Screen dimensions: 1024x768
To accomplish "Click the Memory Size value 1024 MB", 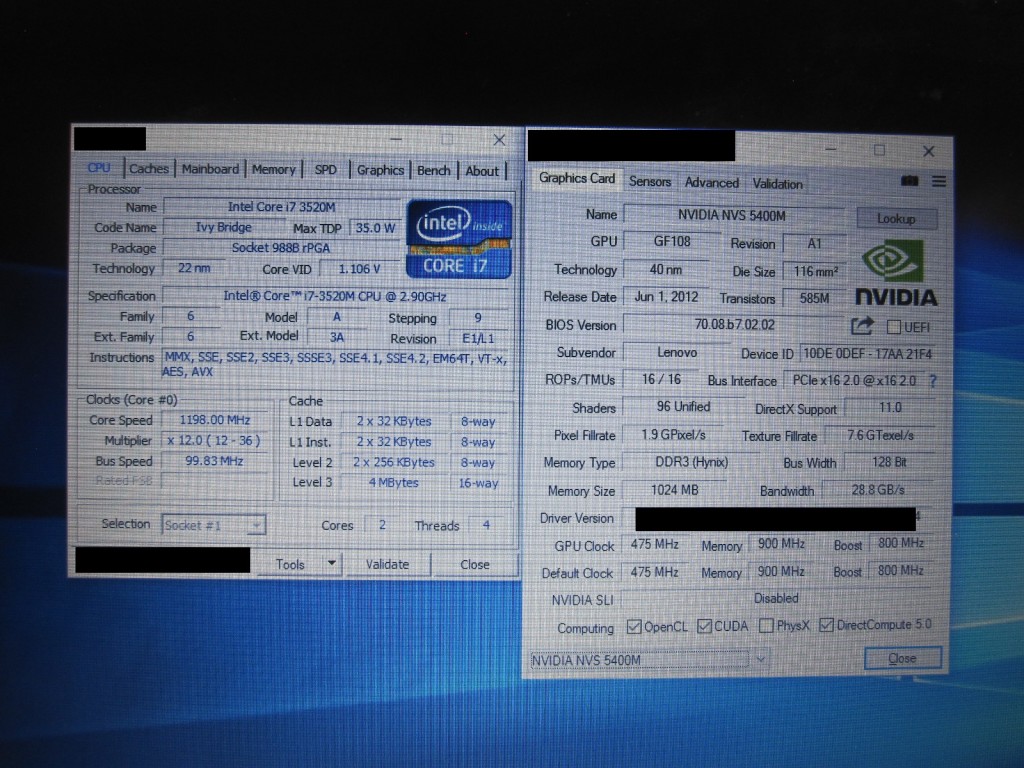I will point(675,490).
